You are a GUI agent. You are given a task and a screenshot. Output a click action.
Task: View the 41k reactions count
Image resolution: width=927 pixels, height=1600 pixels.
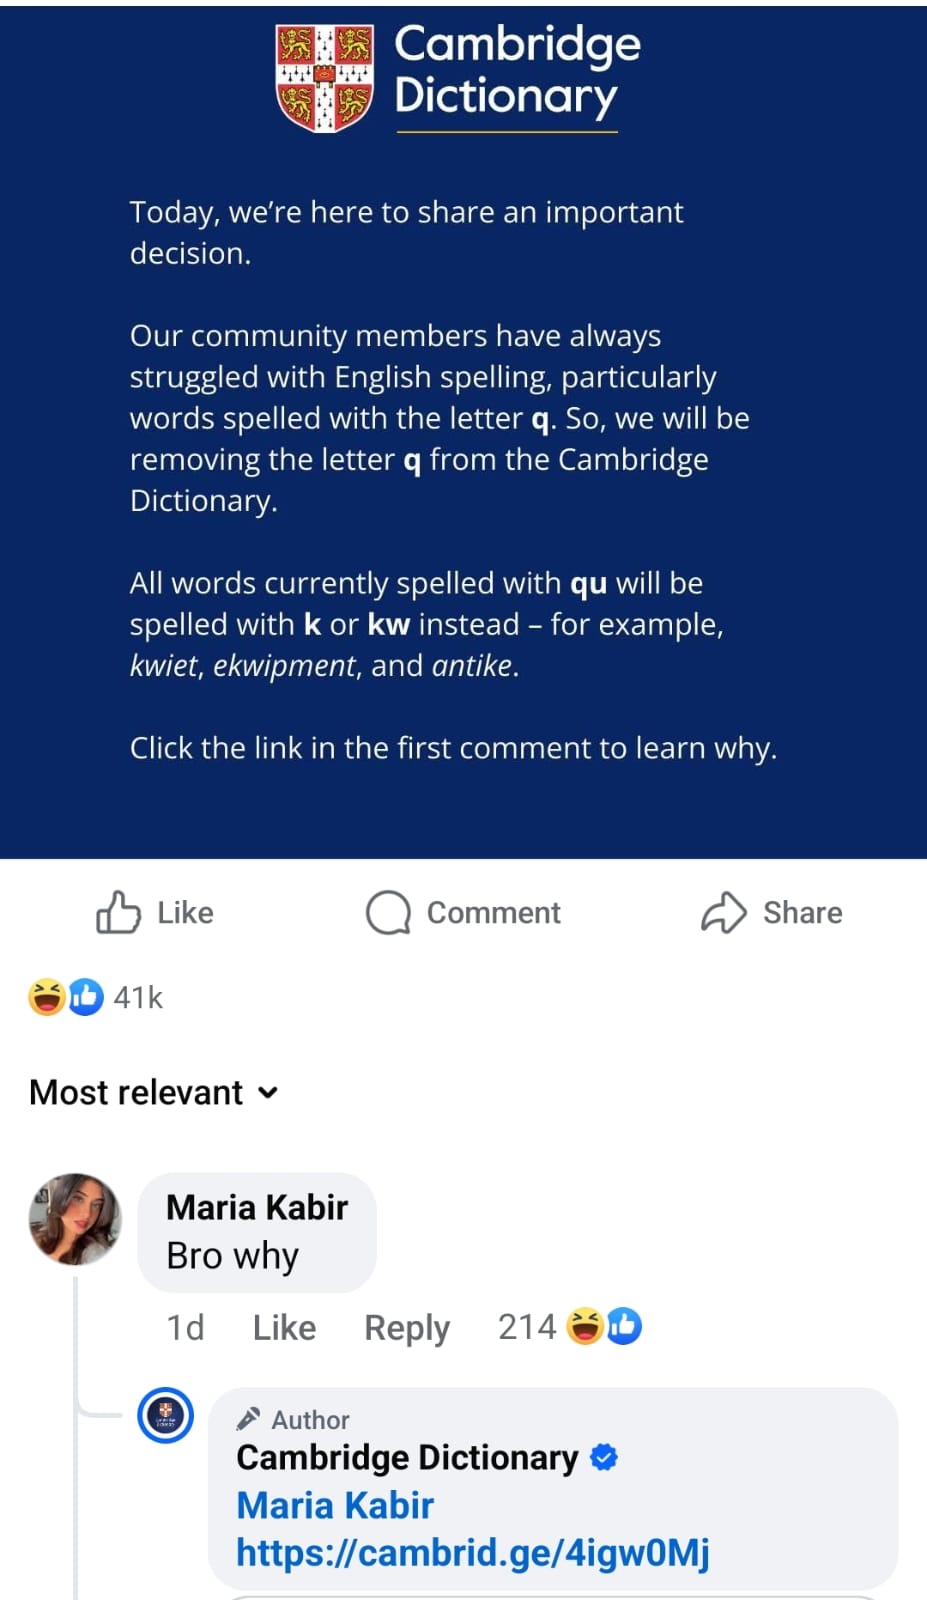coord(138,997)
